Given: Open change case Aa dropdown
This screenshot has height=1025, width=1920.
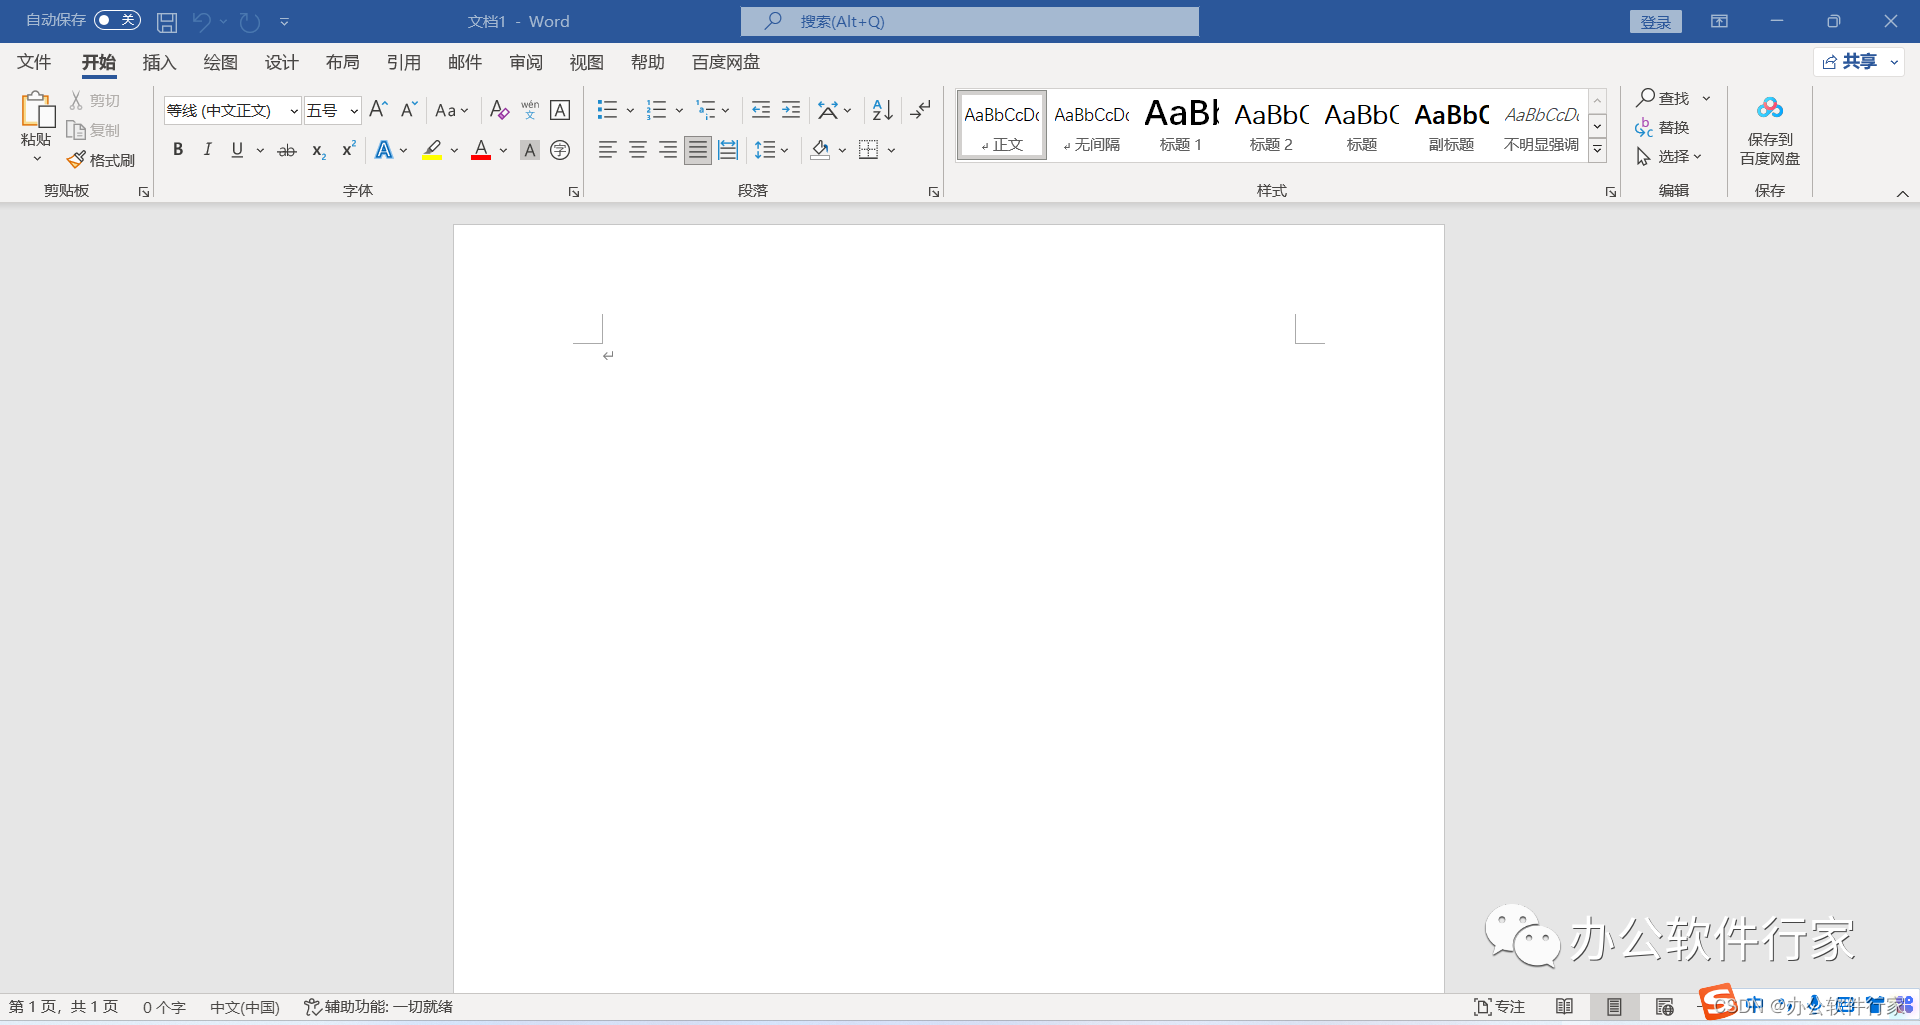Looking at the screenshot, I should (451, 110).
